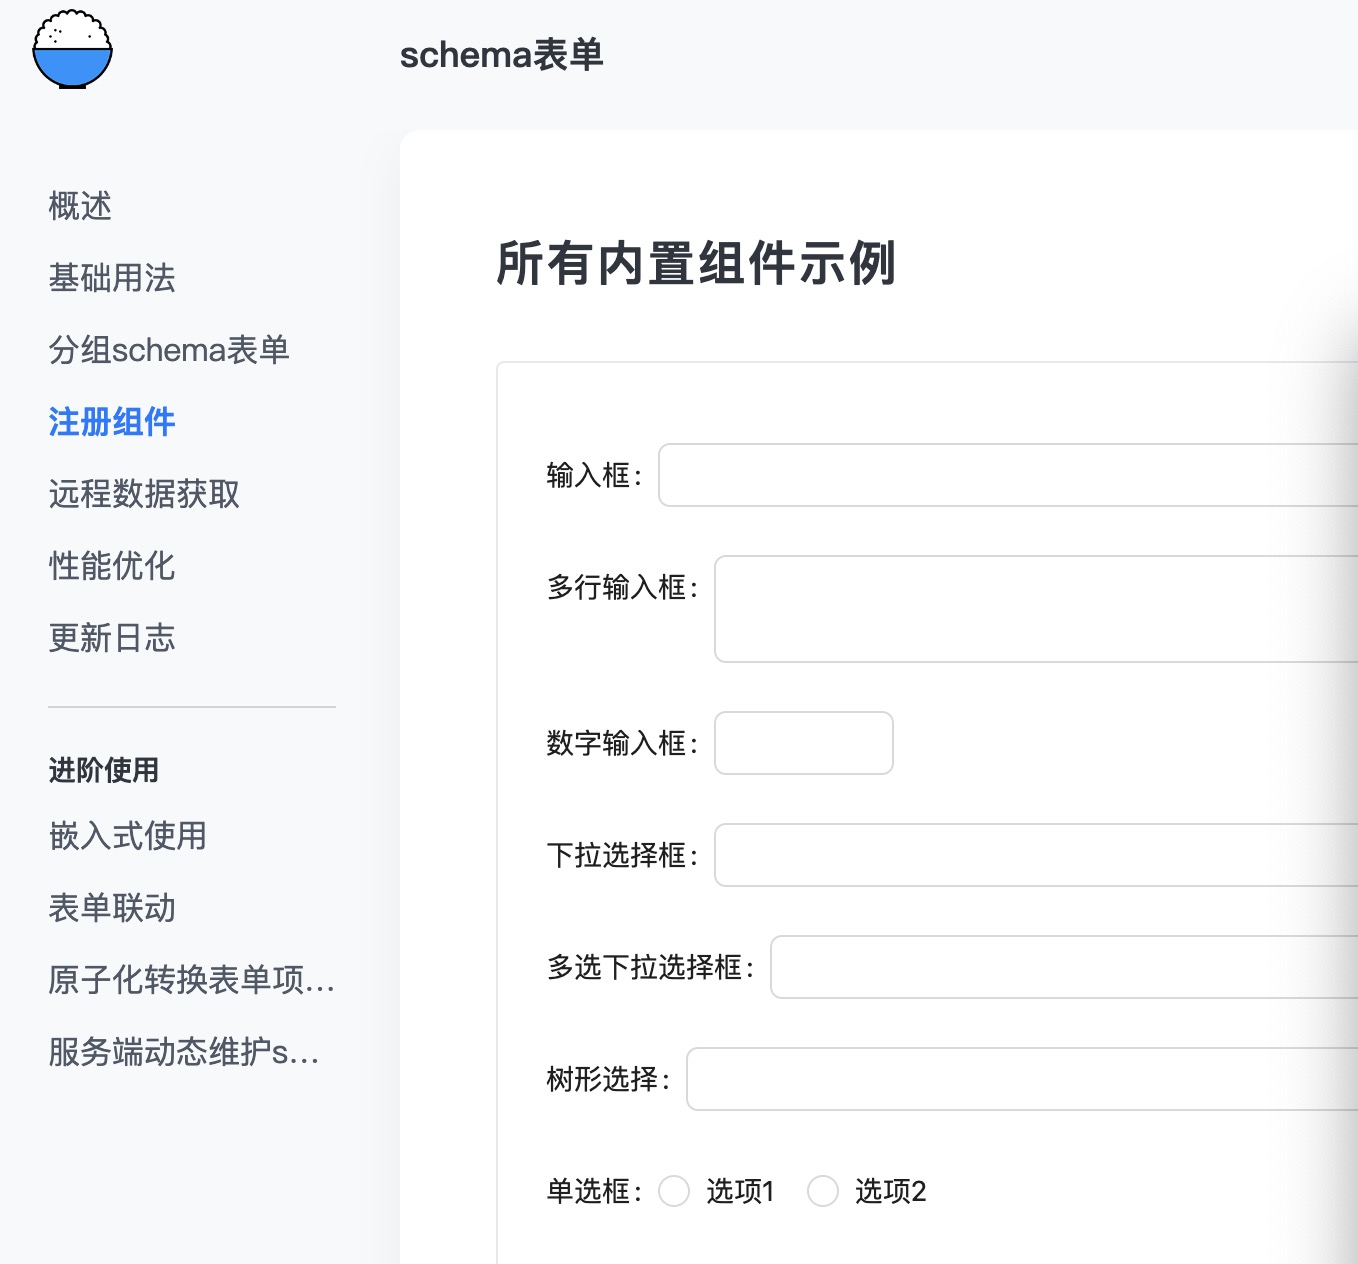The width and height of the screenshot is (1358, 1264).
Task: Go to 基础用法 in sidebar
Action: pos(112,278)
